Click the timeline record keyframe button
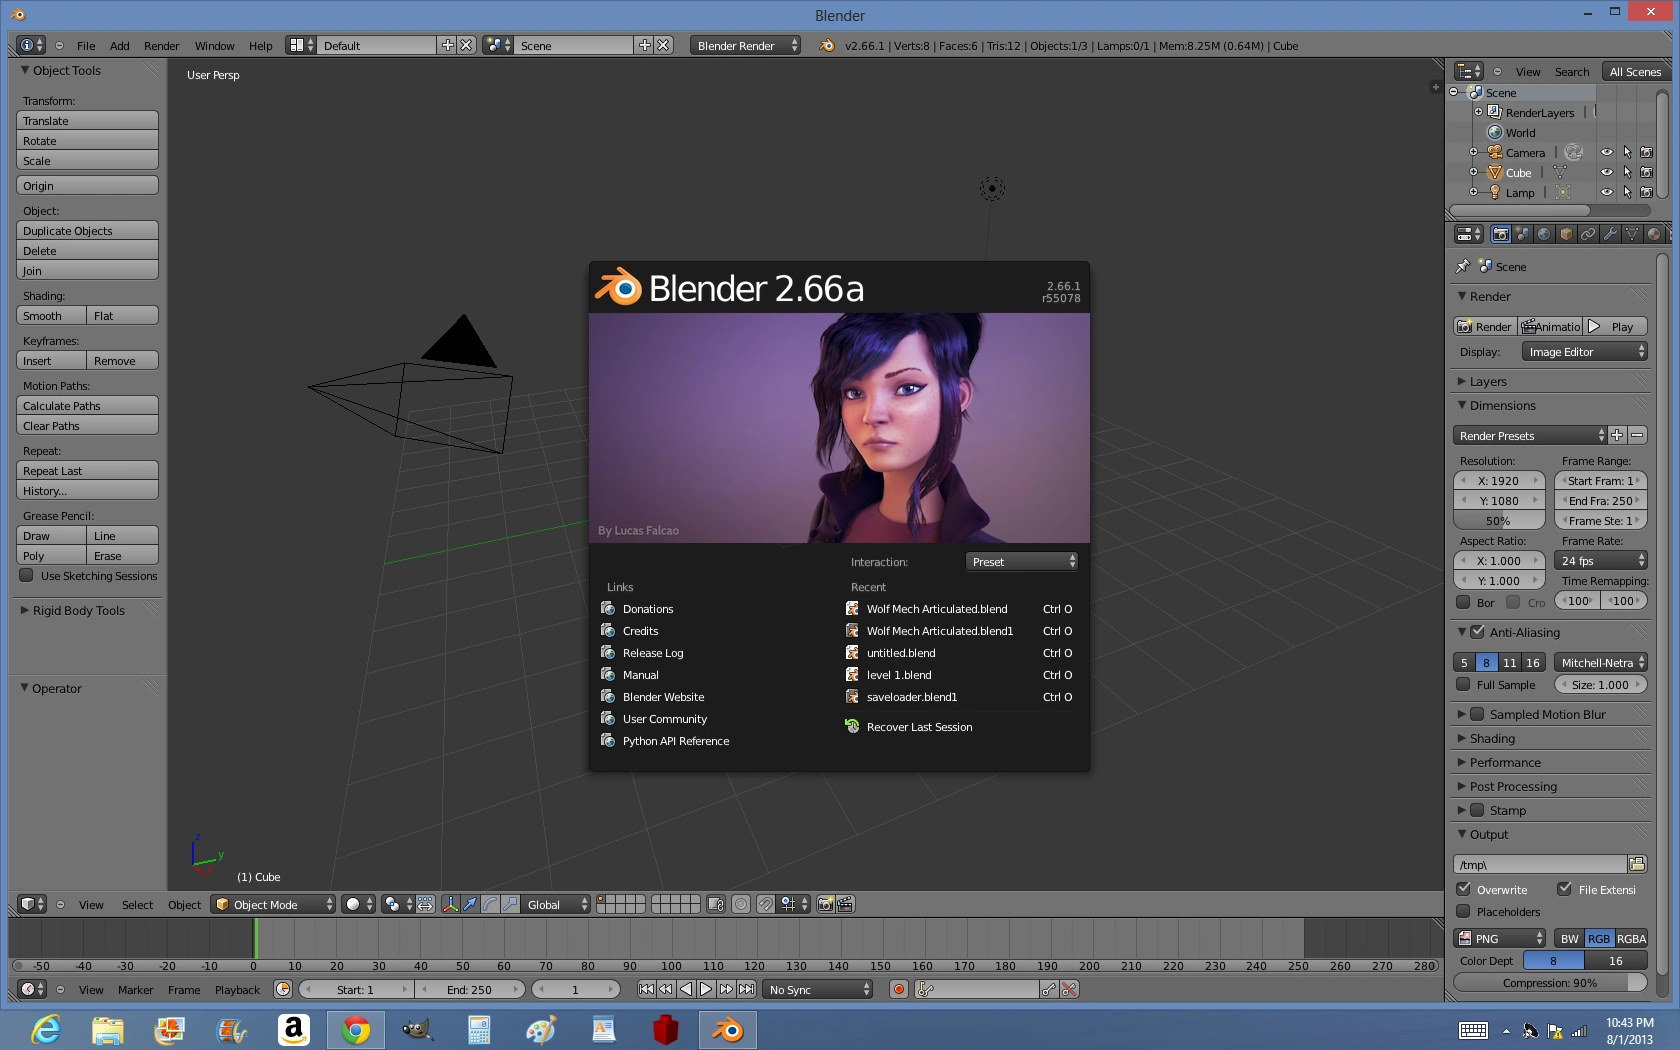1680x1050 pixels. (898, 989)
